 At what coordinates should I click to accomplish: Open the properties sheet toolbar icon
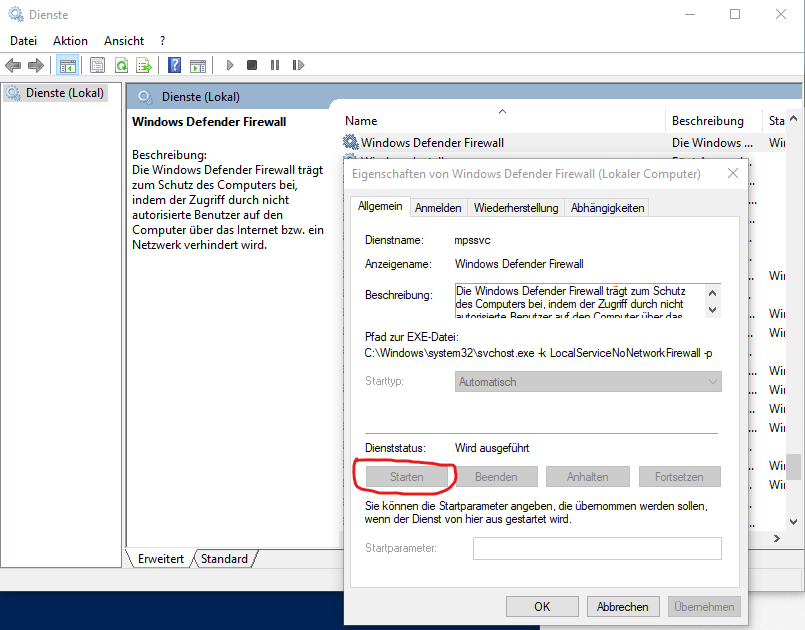[x=97, y=65]
